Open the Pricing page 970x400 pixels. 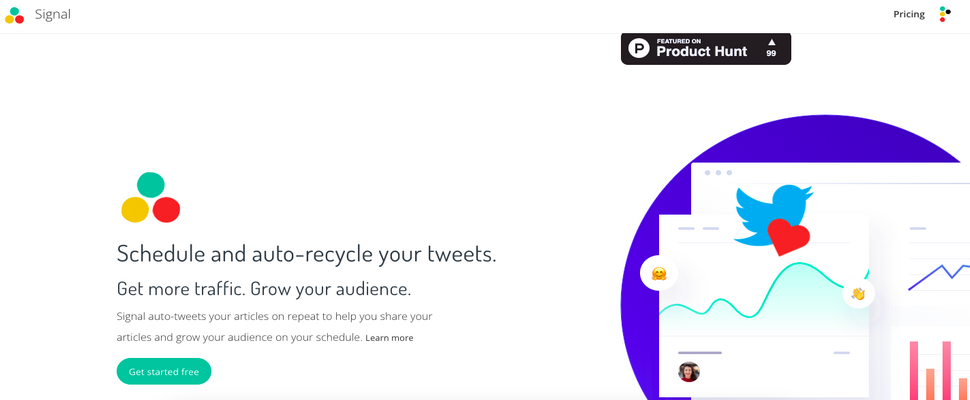[909, 14]
